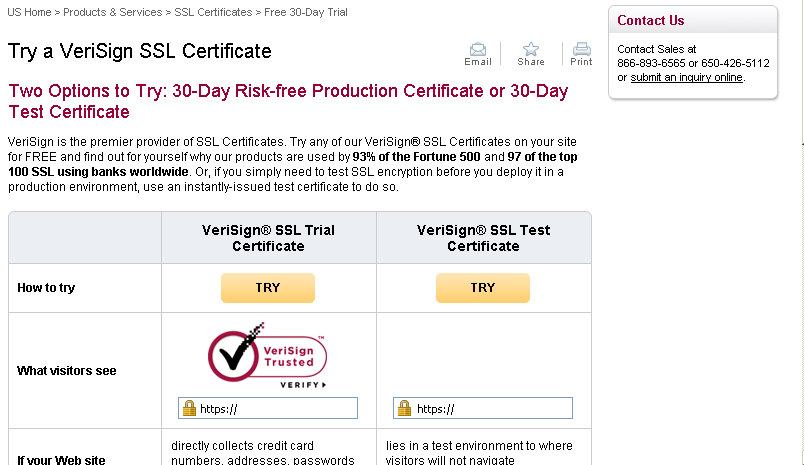Click the https:// field under Test Certificate
This screenshot has height=465, width=804.
pyautogui.click(x=492, y=408)
